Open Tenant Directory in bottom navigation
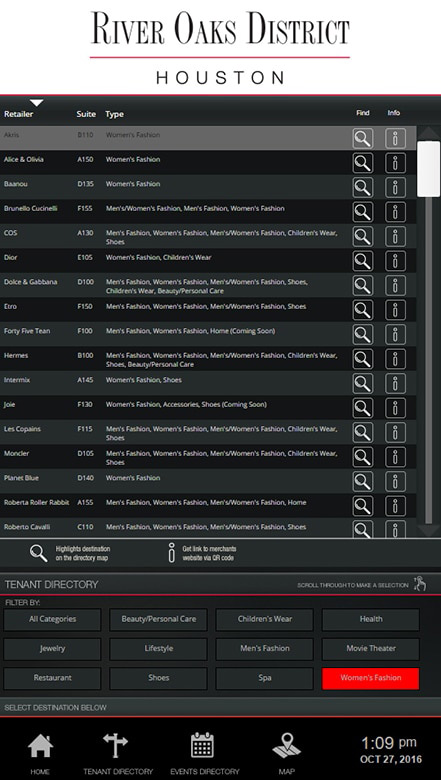441x780 pixels. click(118, 754)
